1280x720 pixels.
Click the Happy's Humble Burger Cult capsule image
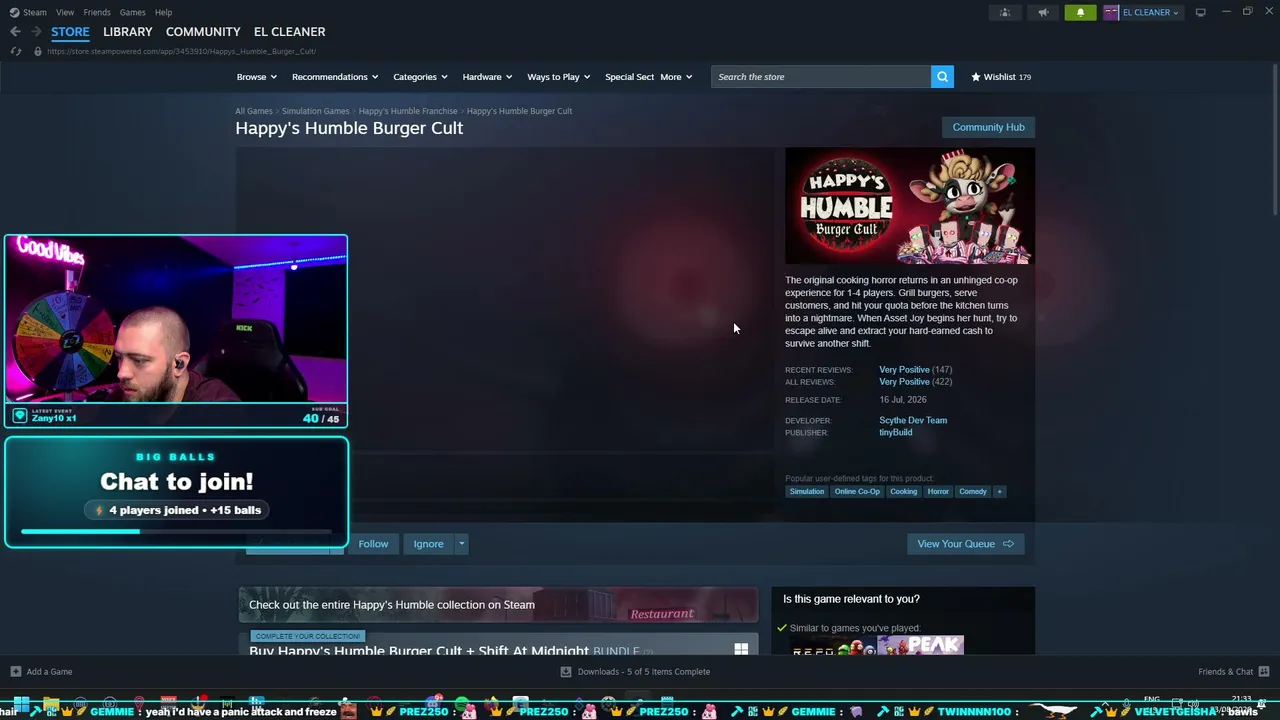pos(909,206)
